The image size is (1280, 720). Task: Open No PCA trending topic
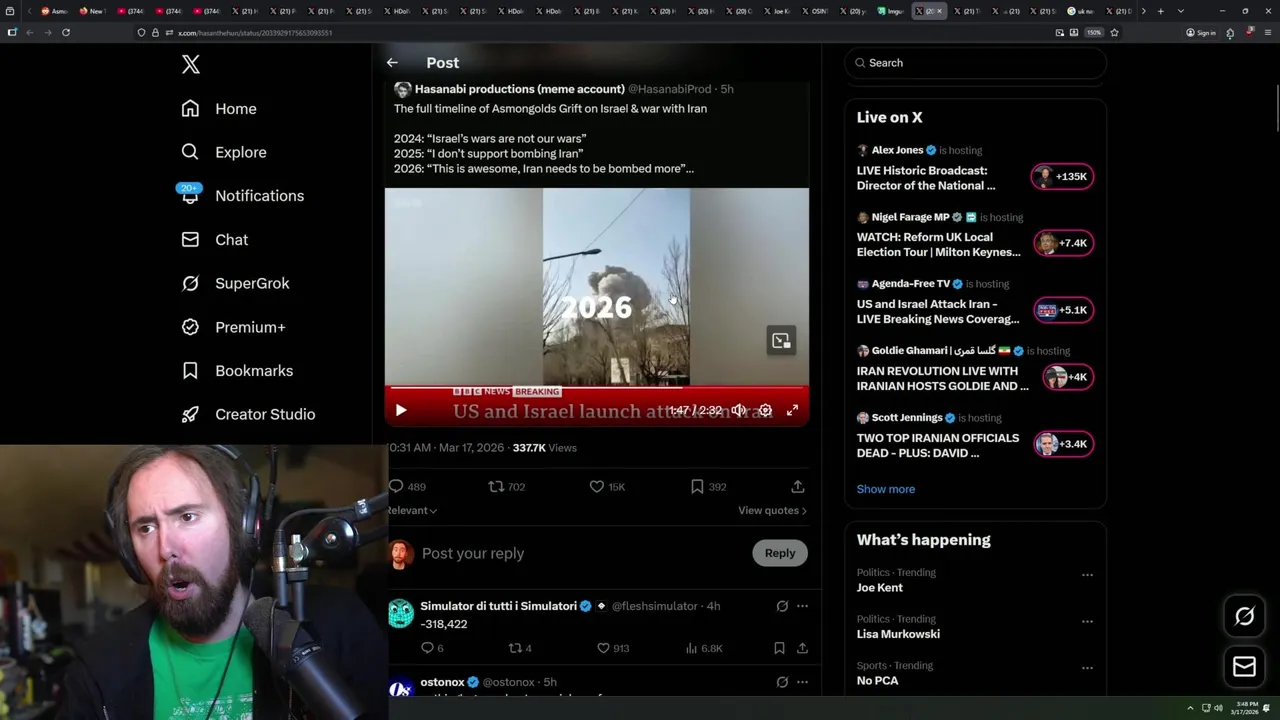(877, 681)
